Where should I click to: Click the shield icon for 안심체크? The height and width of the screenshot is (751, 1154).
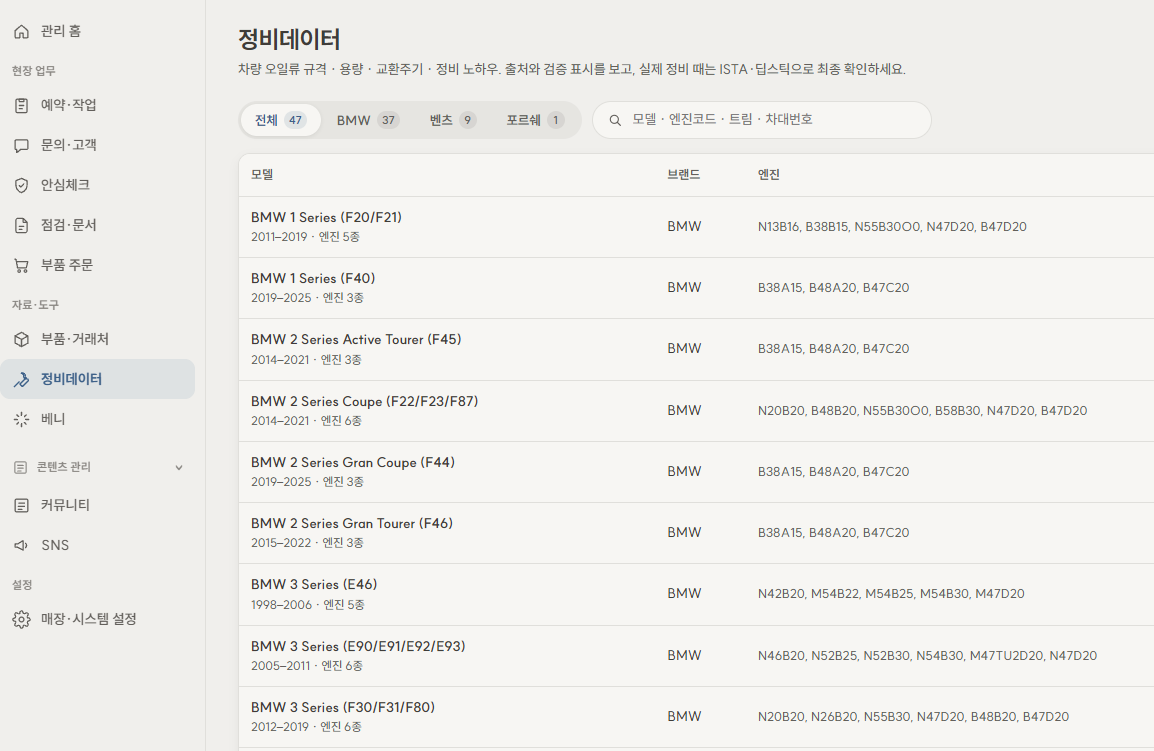pyautogui.click(x=21, y=186)
